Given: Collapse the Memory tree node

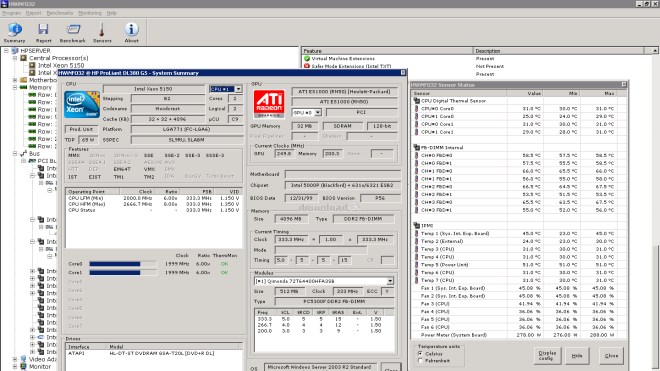Looking at the screenshot, I should [x=15, y=88].
